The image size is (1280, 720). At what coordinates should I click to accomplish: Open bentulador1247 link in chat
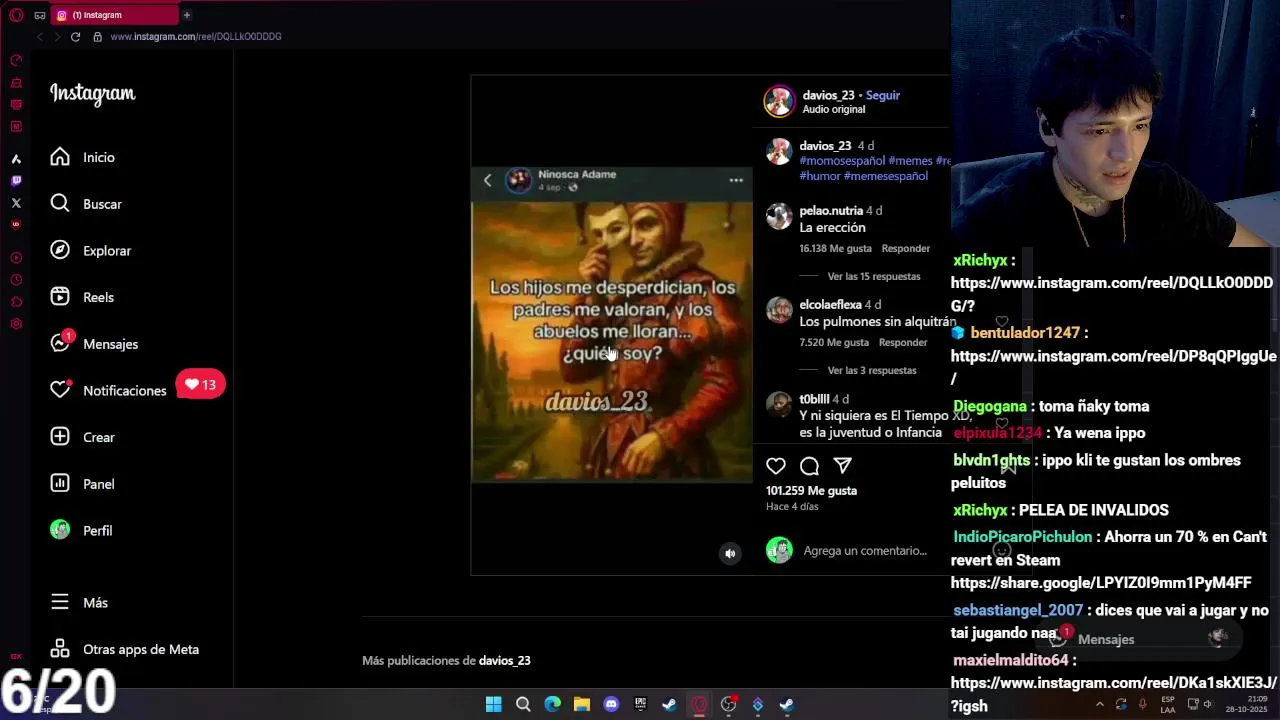click(1113, 367)
